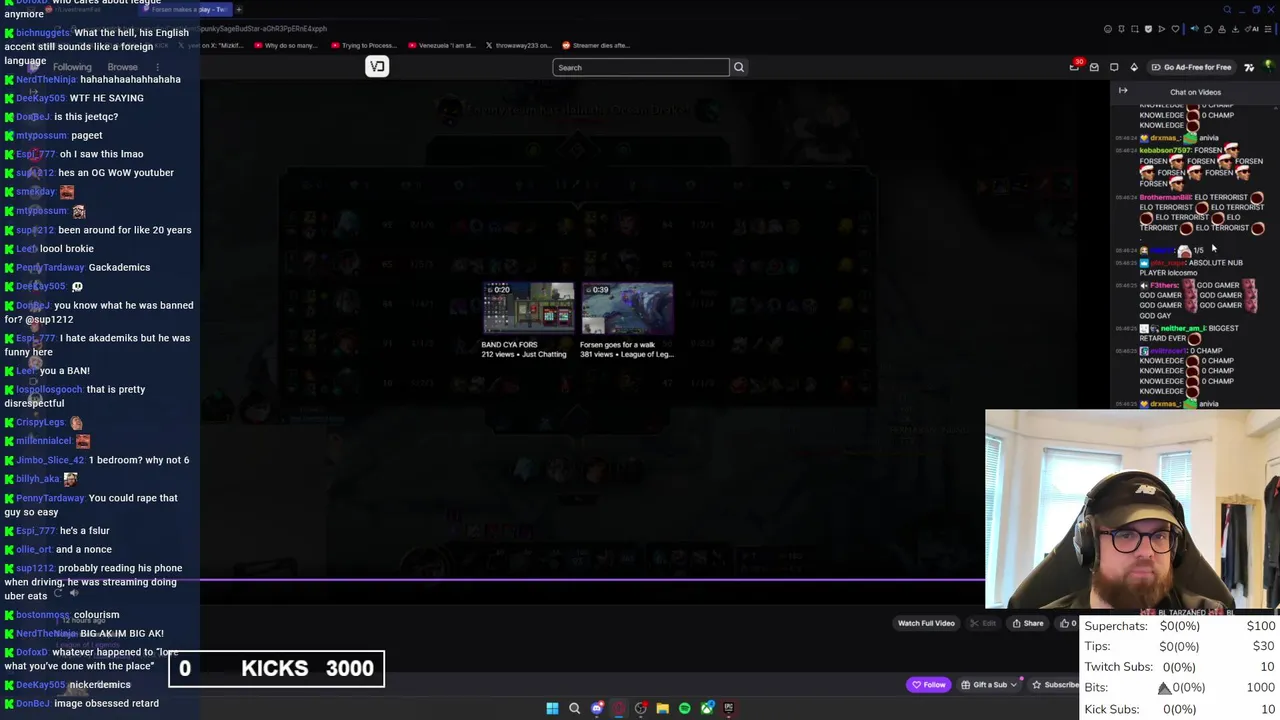The height and width of the screenshot is (720, 1280).
Task: Click the search magnifier button beside Search field
Action: coord(739,67)
